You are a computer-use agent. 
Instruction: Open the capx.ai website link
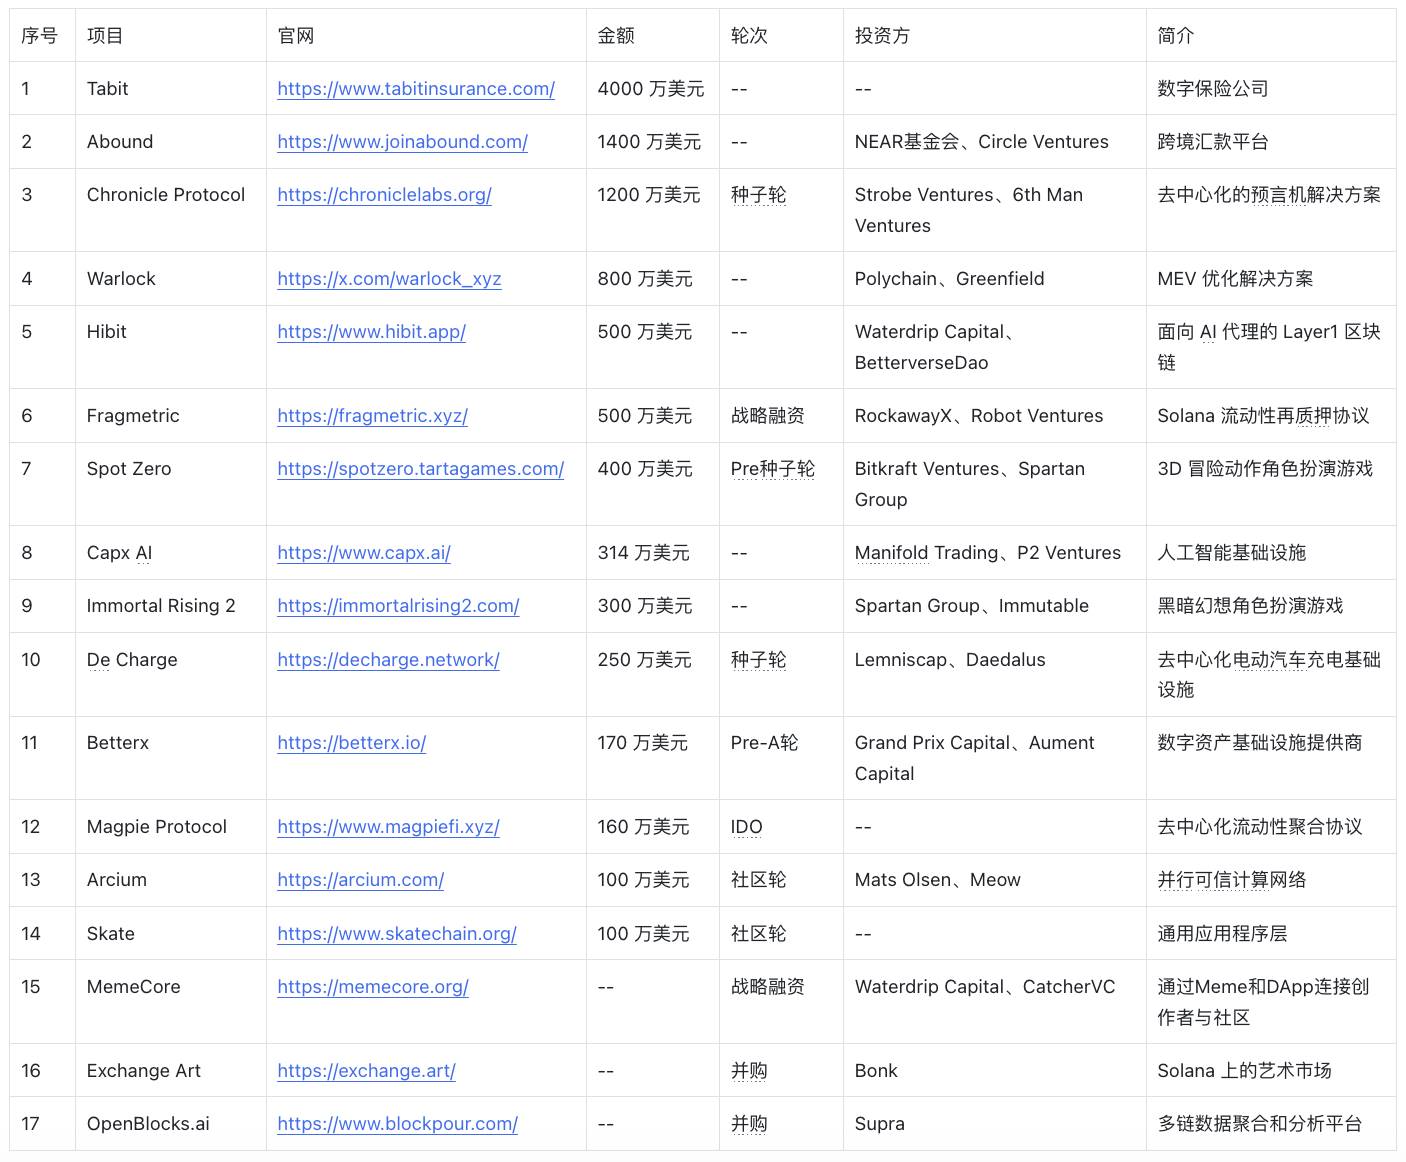(x=364, y=552)
